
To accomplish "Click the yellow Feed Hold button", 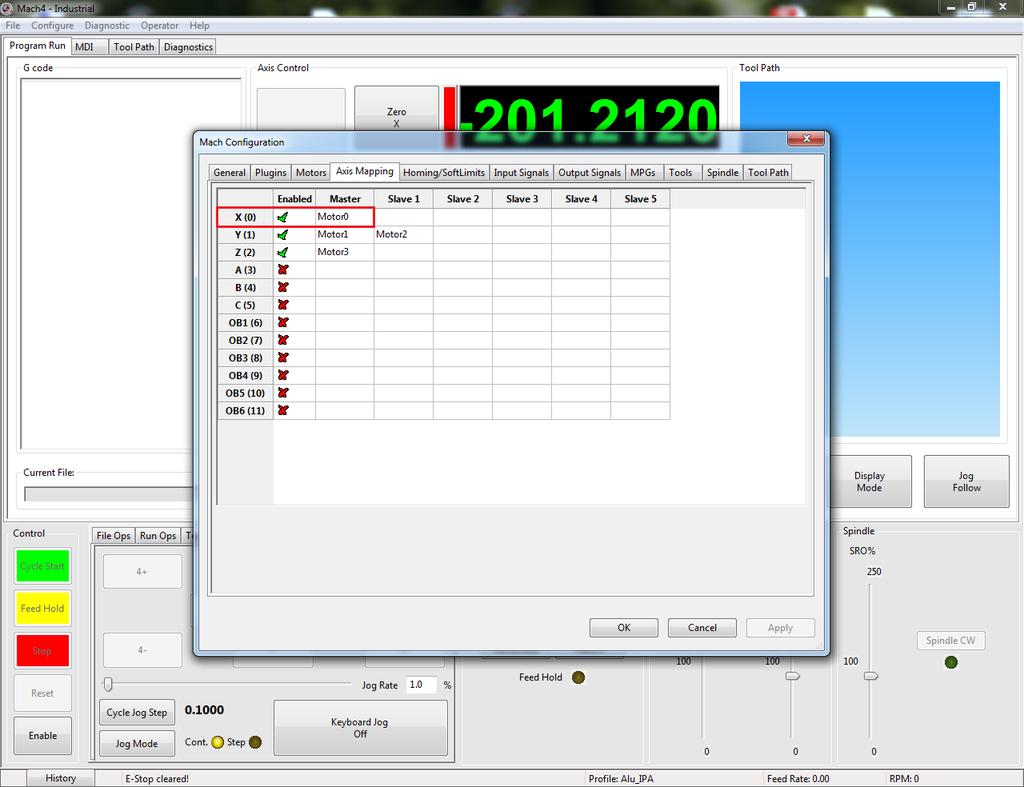I will click(42, 609).
